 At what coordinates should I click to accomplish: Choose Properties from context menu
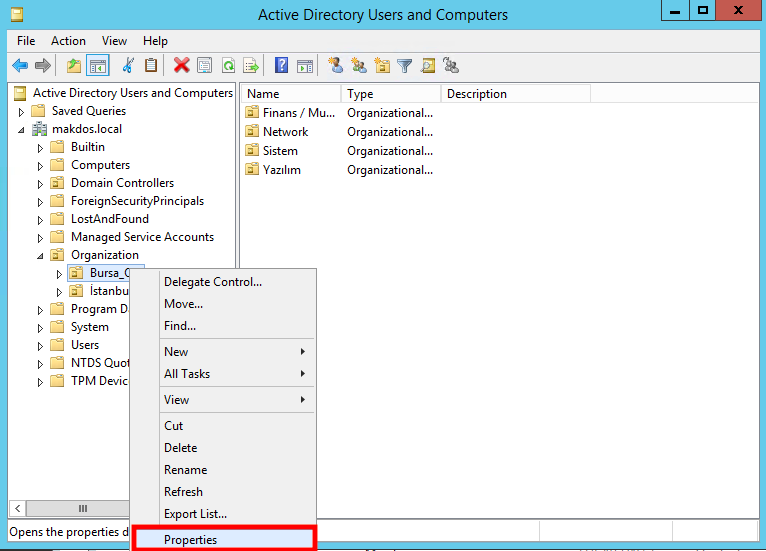(224, 539)
